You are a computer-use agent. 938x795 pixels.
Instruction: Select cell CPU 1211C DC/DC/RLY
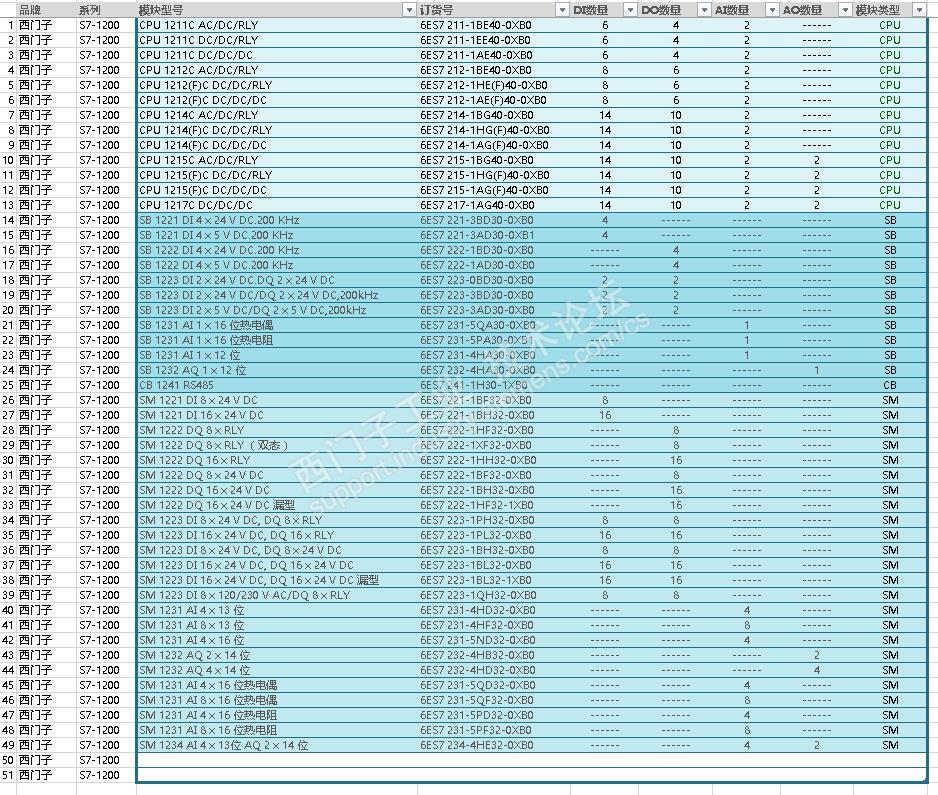(x=277, y=40)
